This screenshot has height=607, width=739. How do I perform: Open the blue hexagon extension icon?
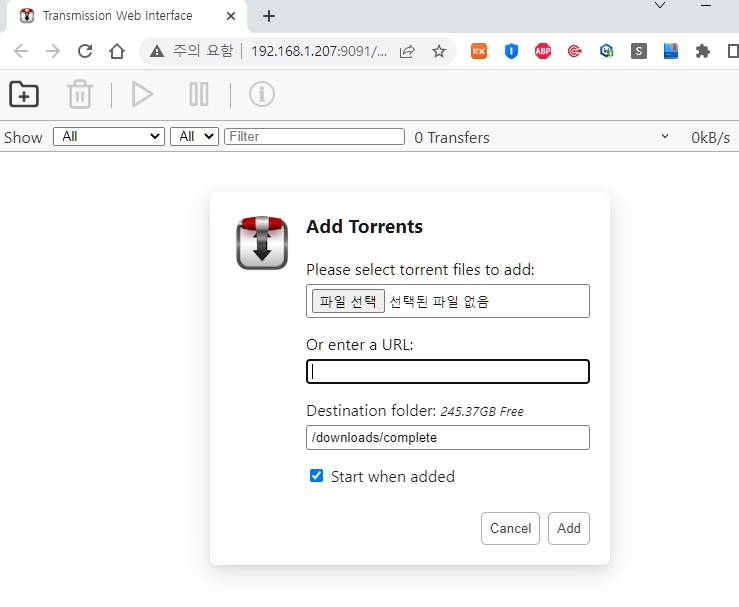pos(607,51)
